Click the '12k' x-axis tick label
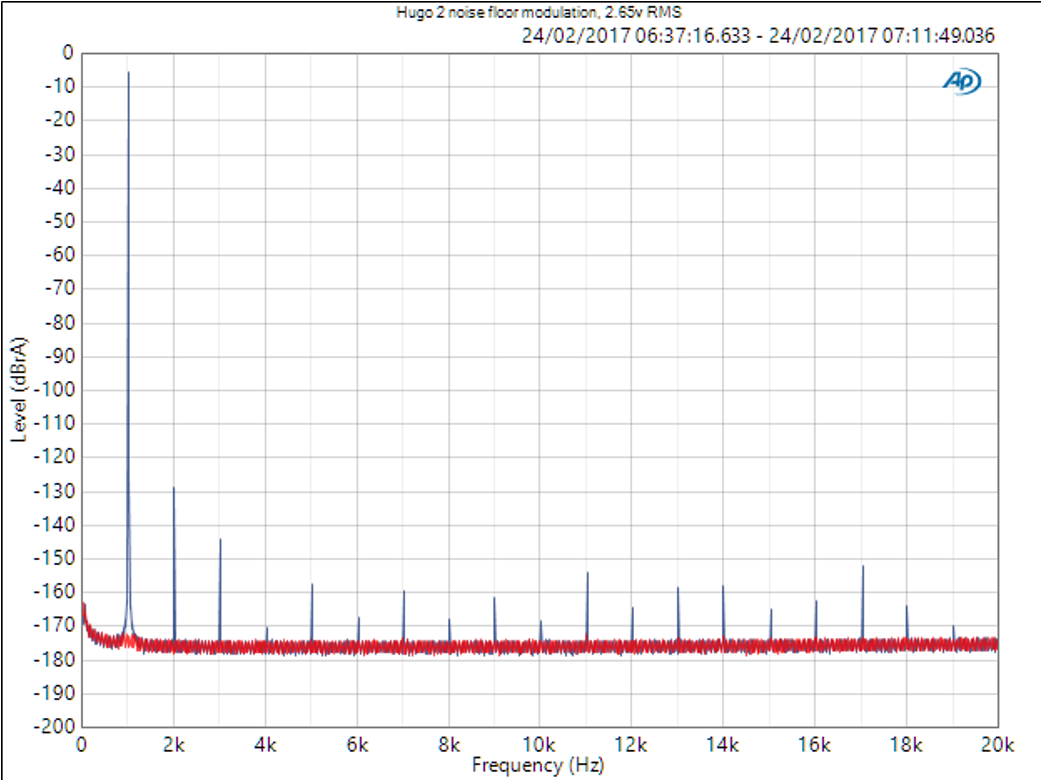1042x780 pixels. click(x=631, y=745)
